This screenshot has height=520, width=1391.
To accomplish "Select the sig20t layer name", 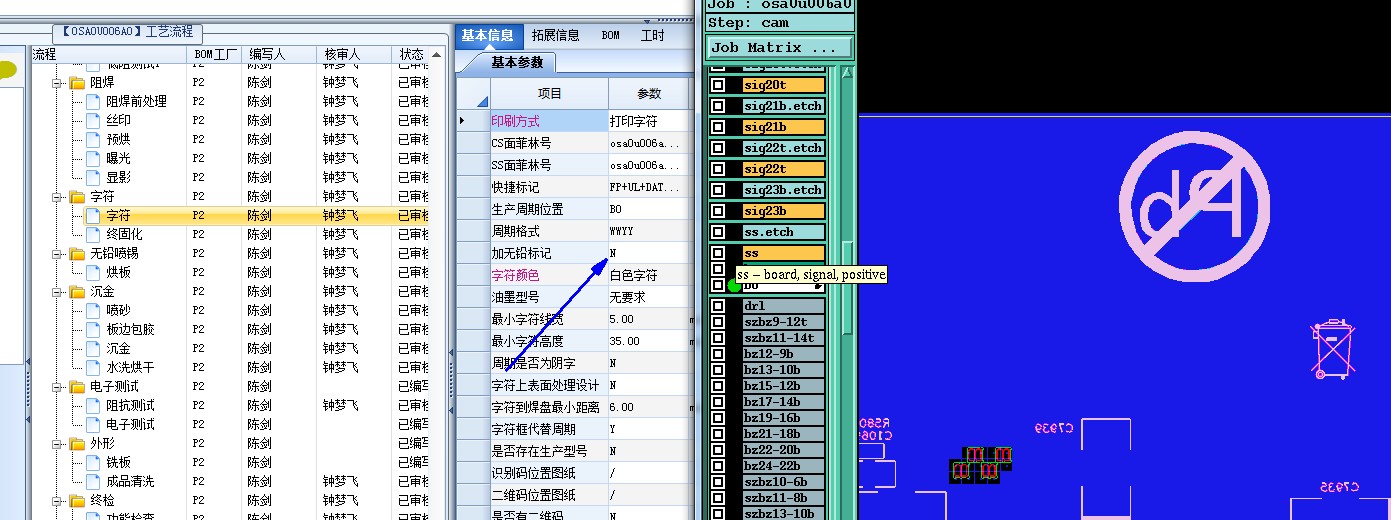I will tap(783, 85).
